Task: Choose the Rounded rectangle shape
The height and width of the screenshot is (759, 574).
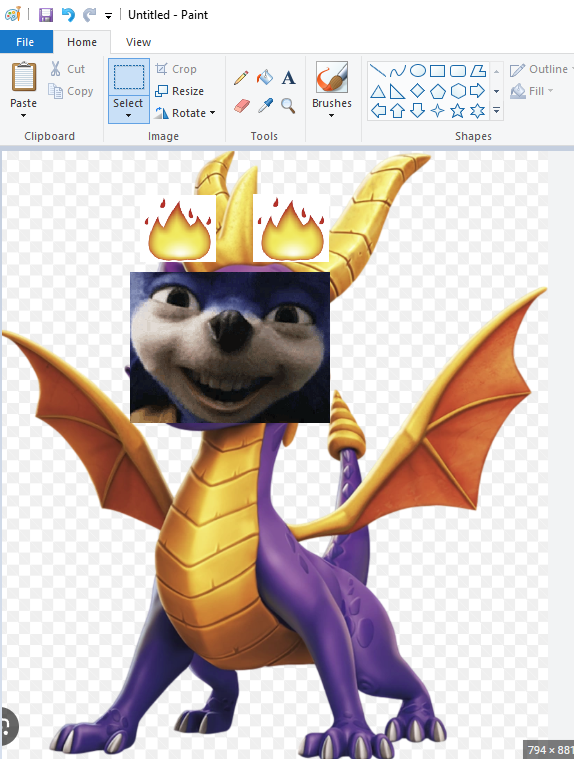Action: tap(458, 71)
